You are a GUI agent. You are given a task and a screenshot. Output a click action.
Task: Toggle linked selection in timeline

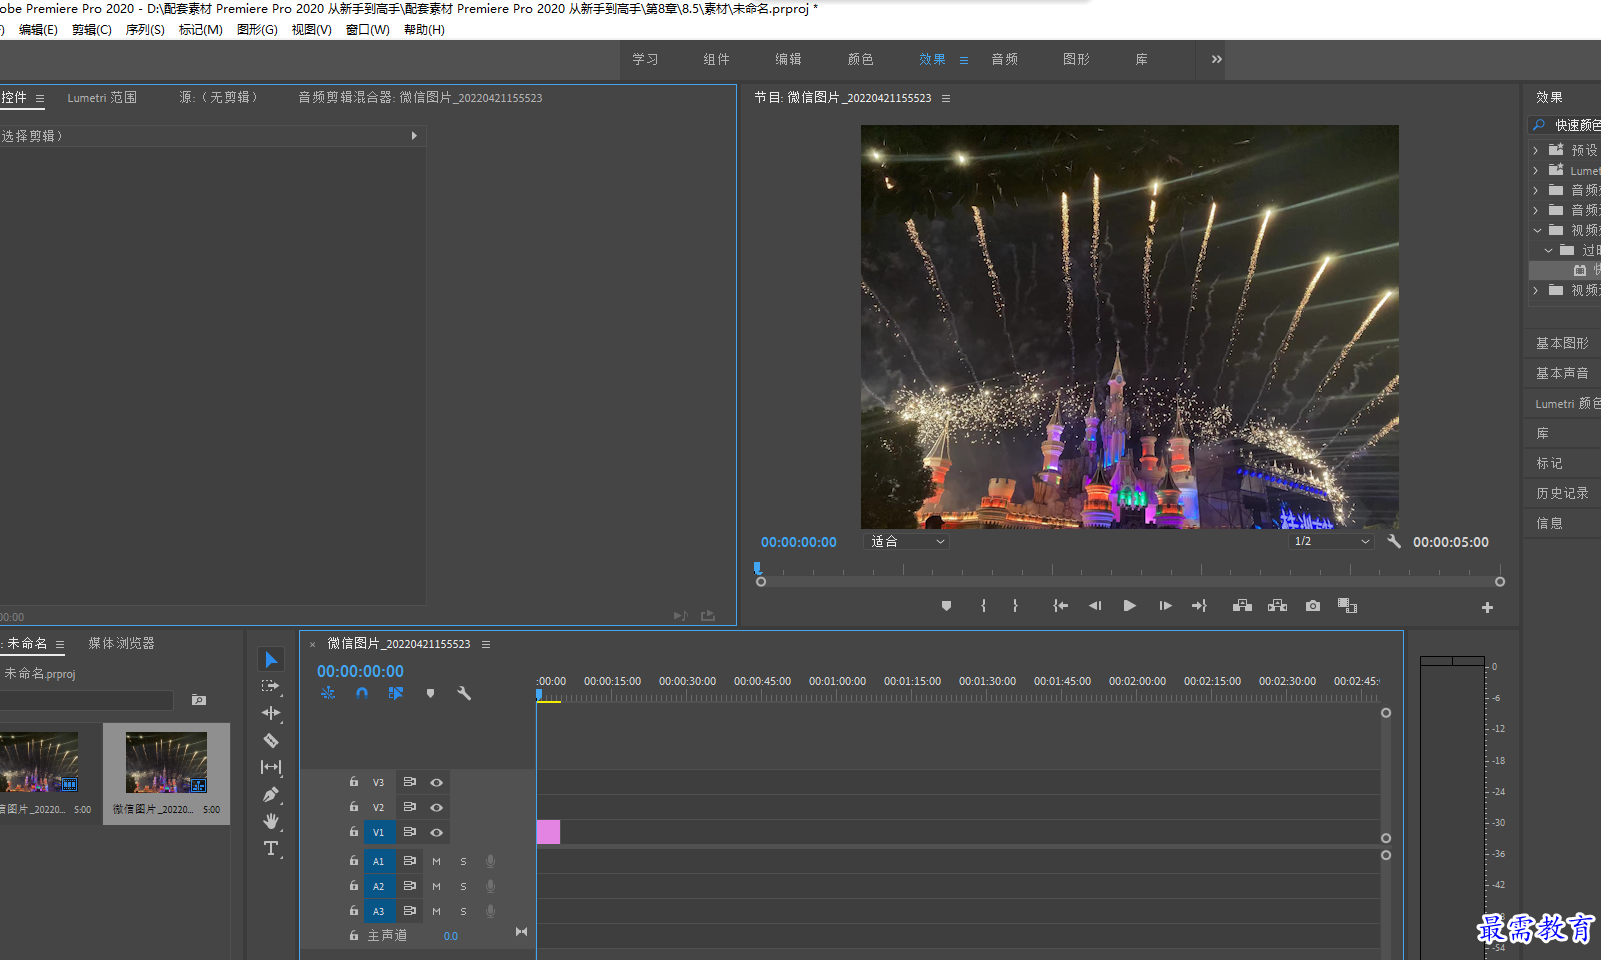pos(396,693)
